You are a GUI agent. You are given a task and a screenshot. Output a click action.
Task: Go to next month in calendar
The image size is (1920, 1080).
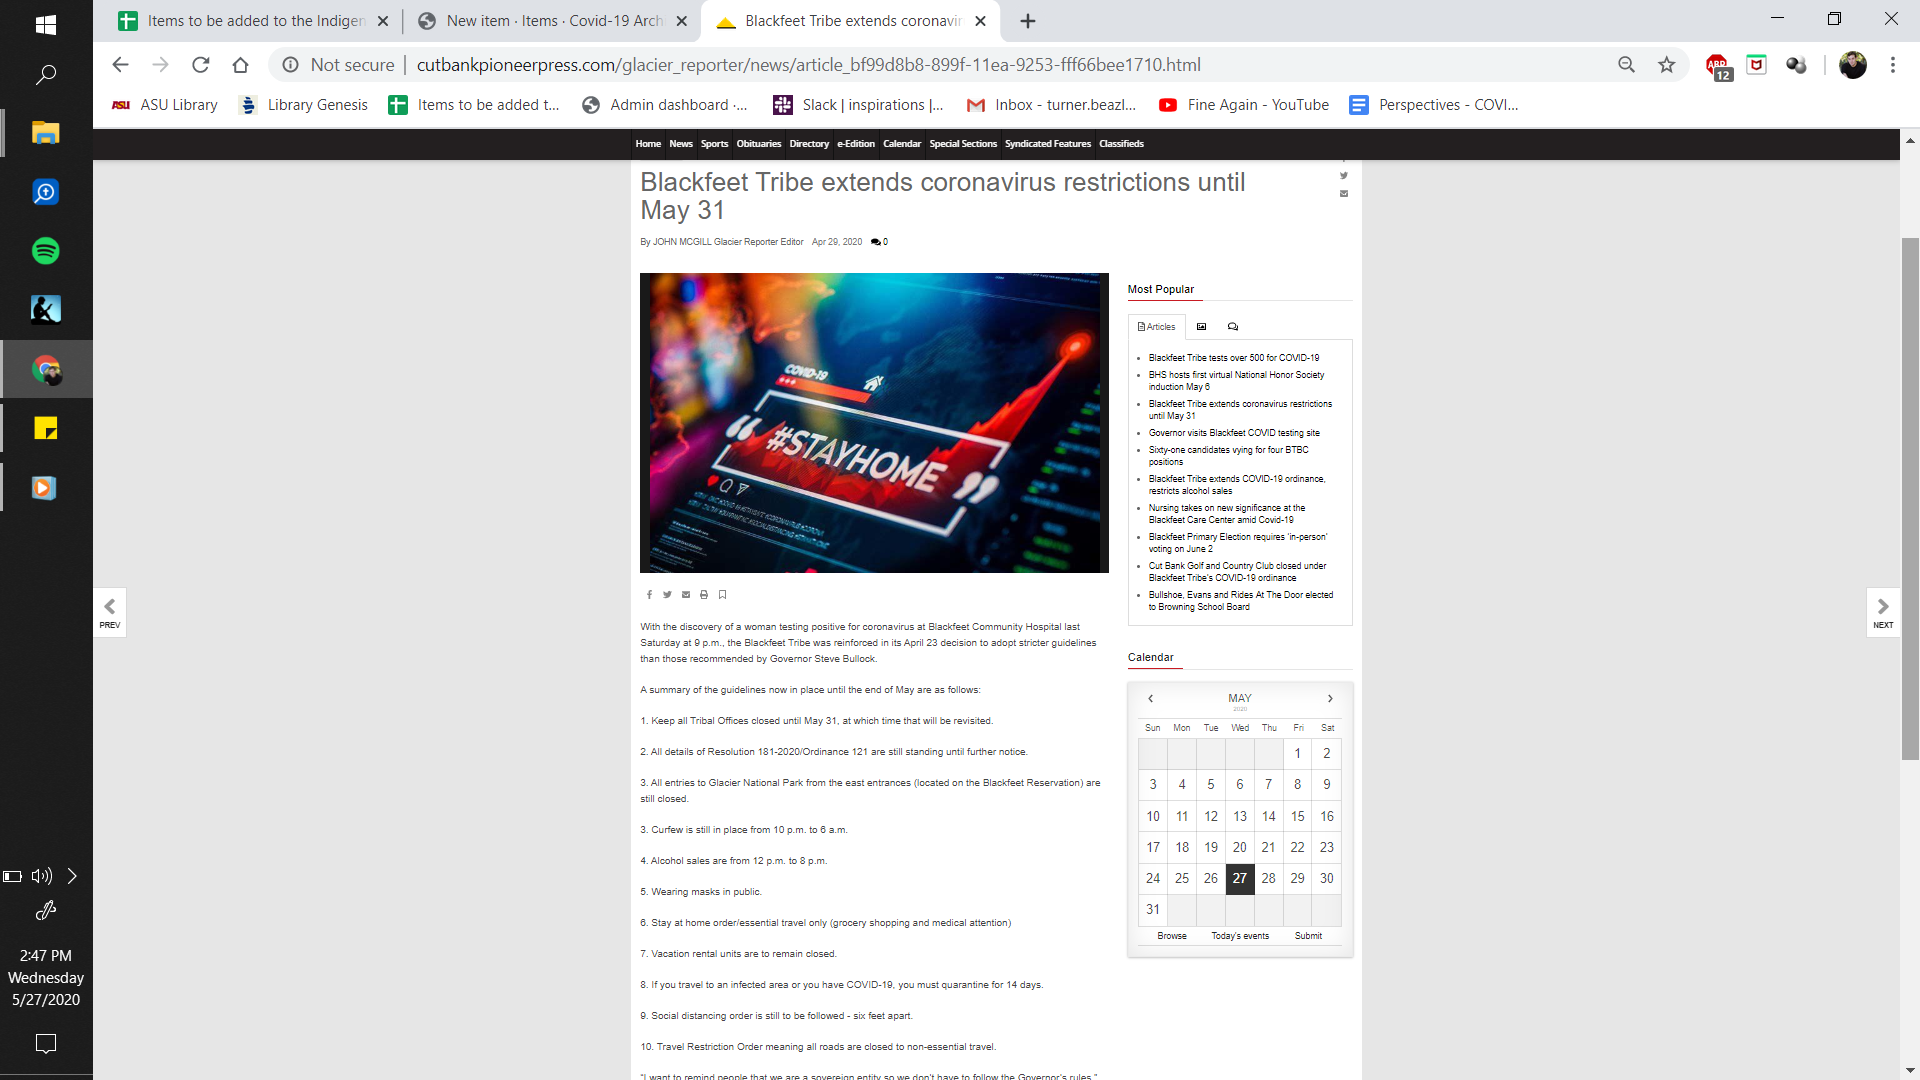(x=1330, y=699)
